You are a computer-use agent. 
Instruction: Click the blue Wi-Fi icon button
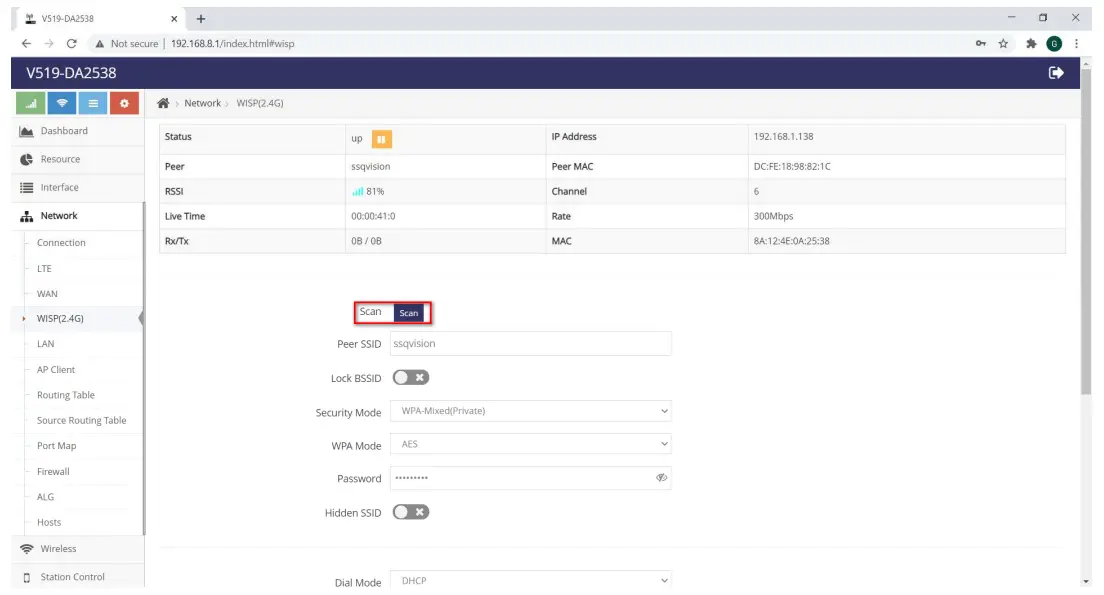click(62, 104)
